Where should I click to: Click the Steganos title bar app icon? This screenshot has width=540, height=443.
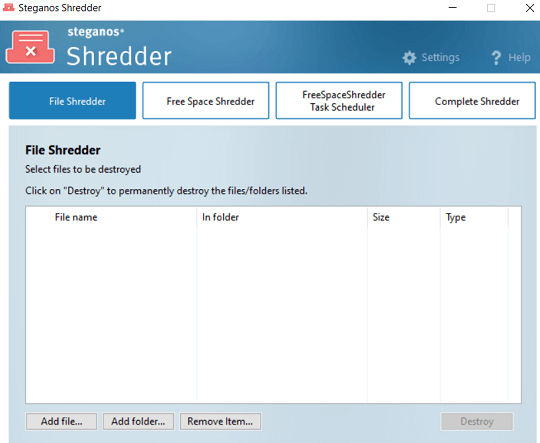8,7
